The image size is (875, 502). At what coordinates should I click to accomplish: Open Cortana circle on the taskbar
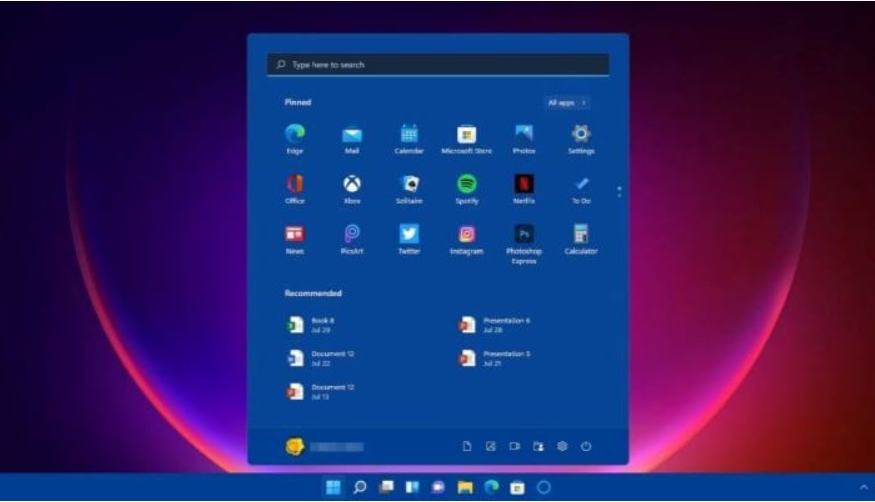click(544, 487)
